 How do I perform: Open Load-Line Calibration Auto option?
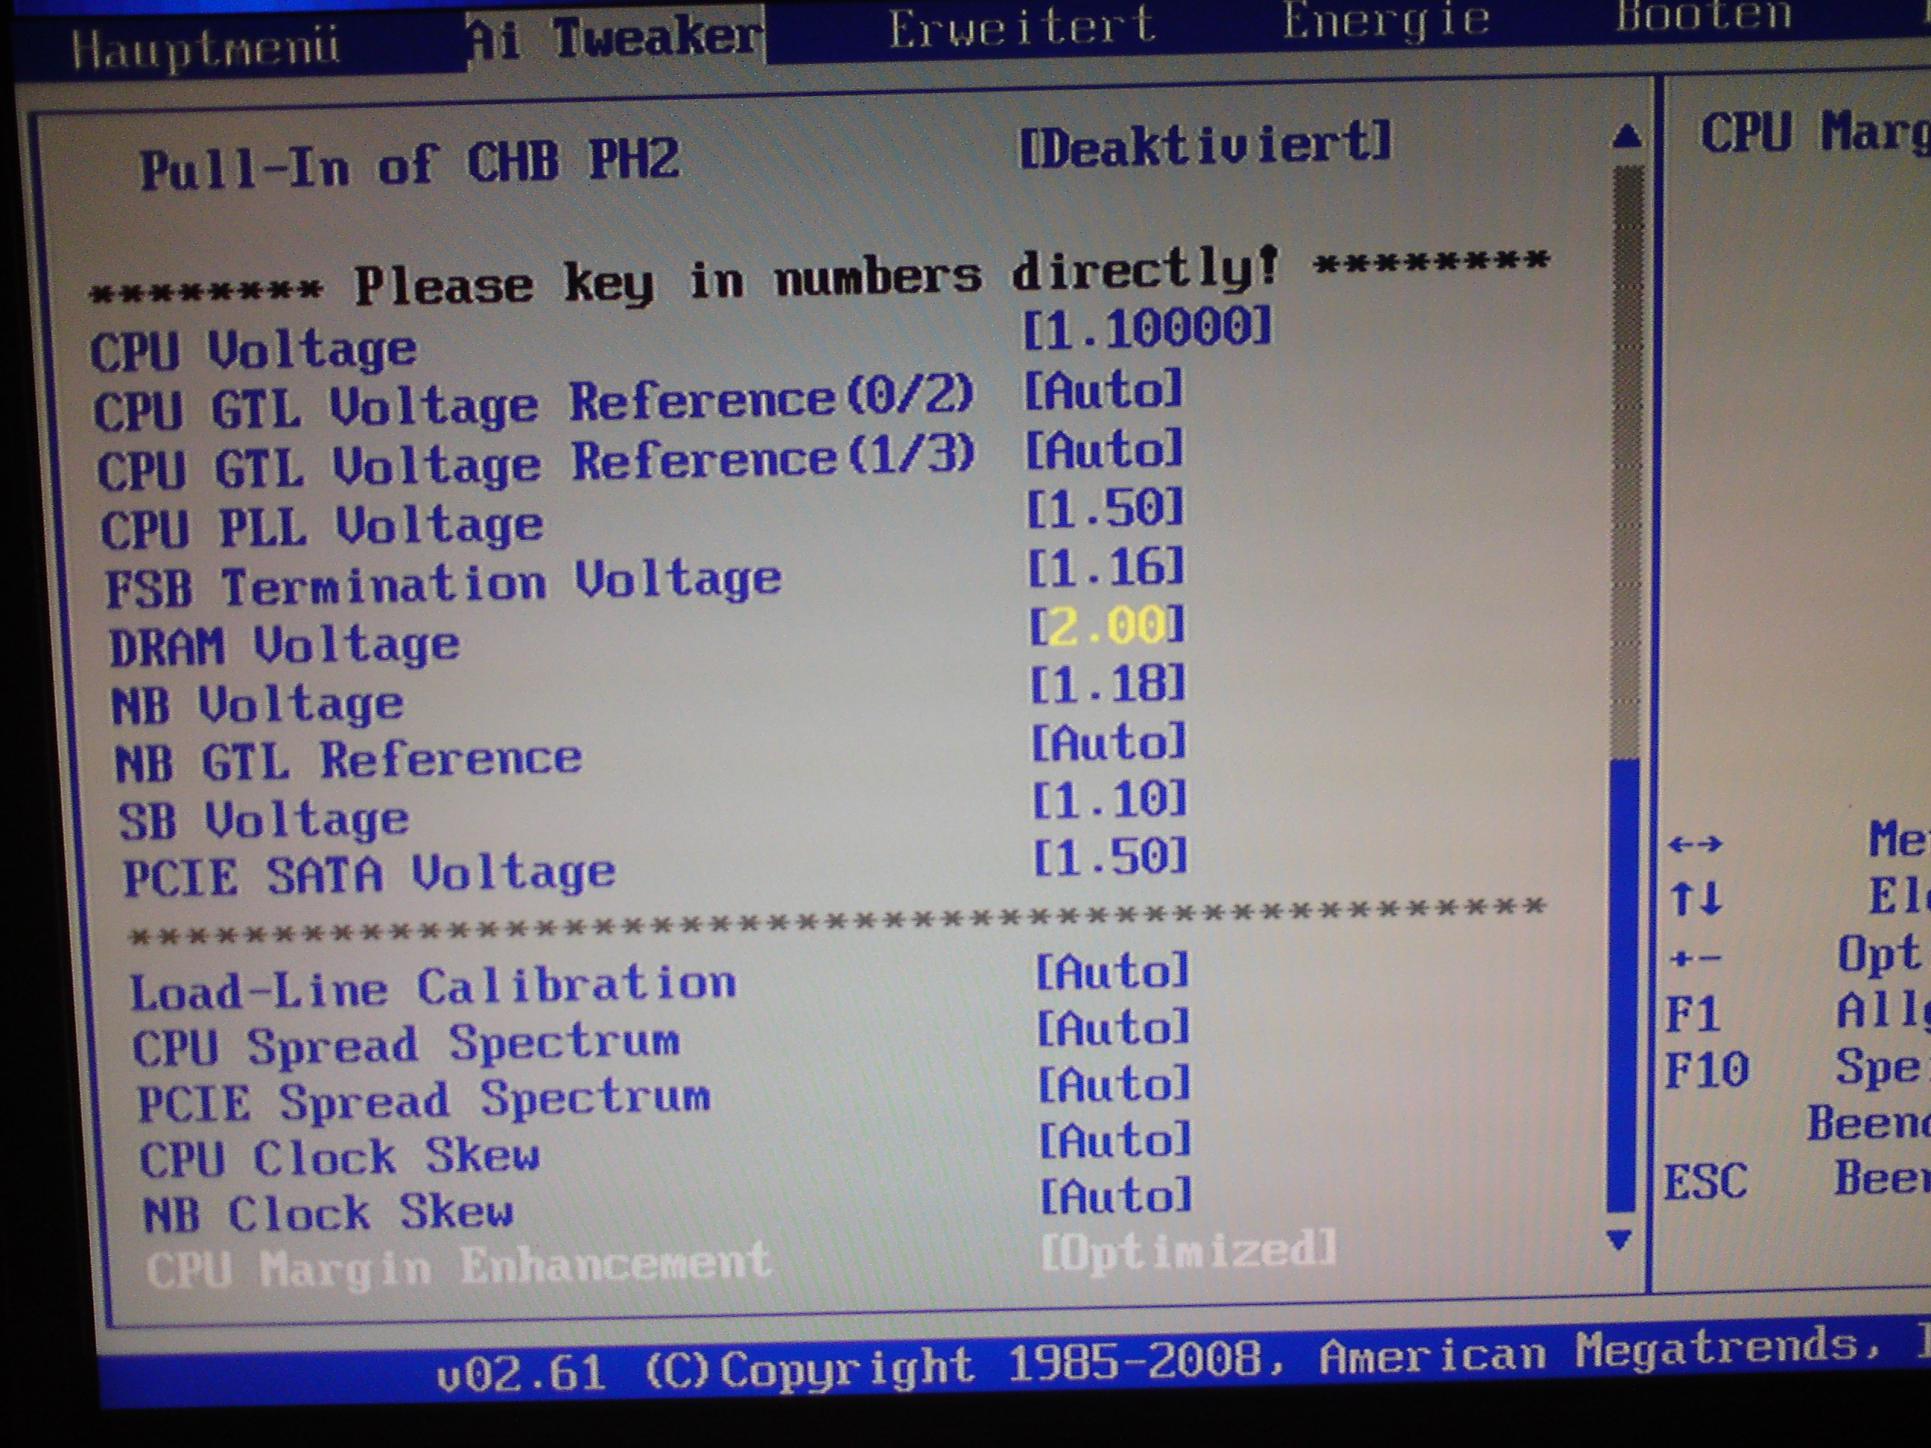point(1112,970)
